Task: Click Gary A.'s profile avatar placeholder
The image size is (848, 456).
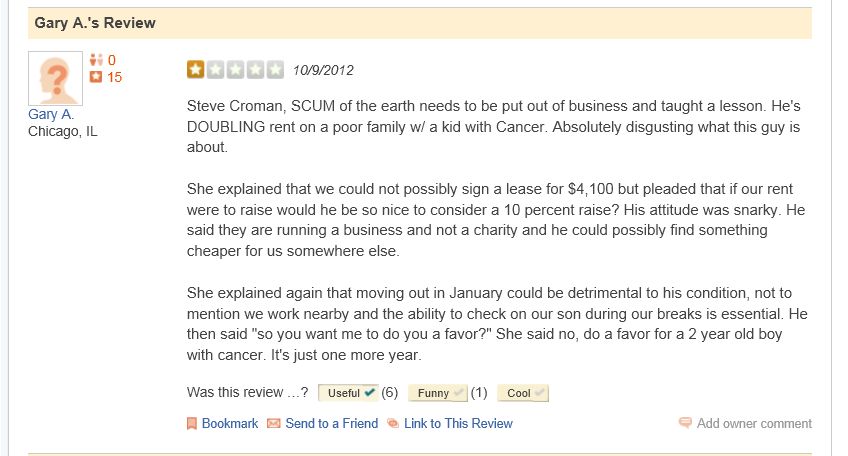Action: (x=55, y=78)
